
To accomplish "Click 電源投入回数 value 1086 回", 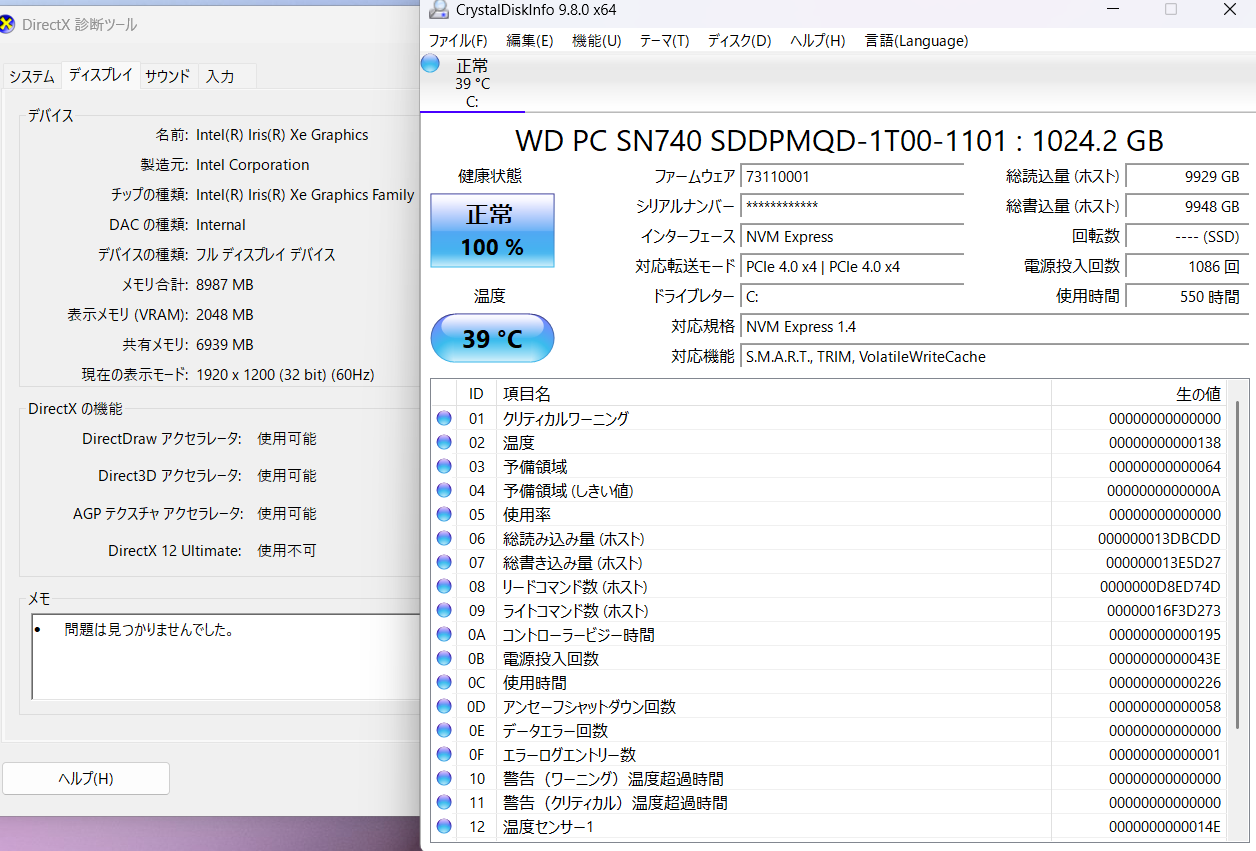I will click(1187, 267).
